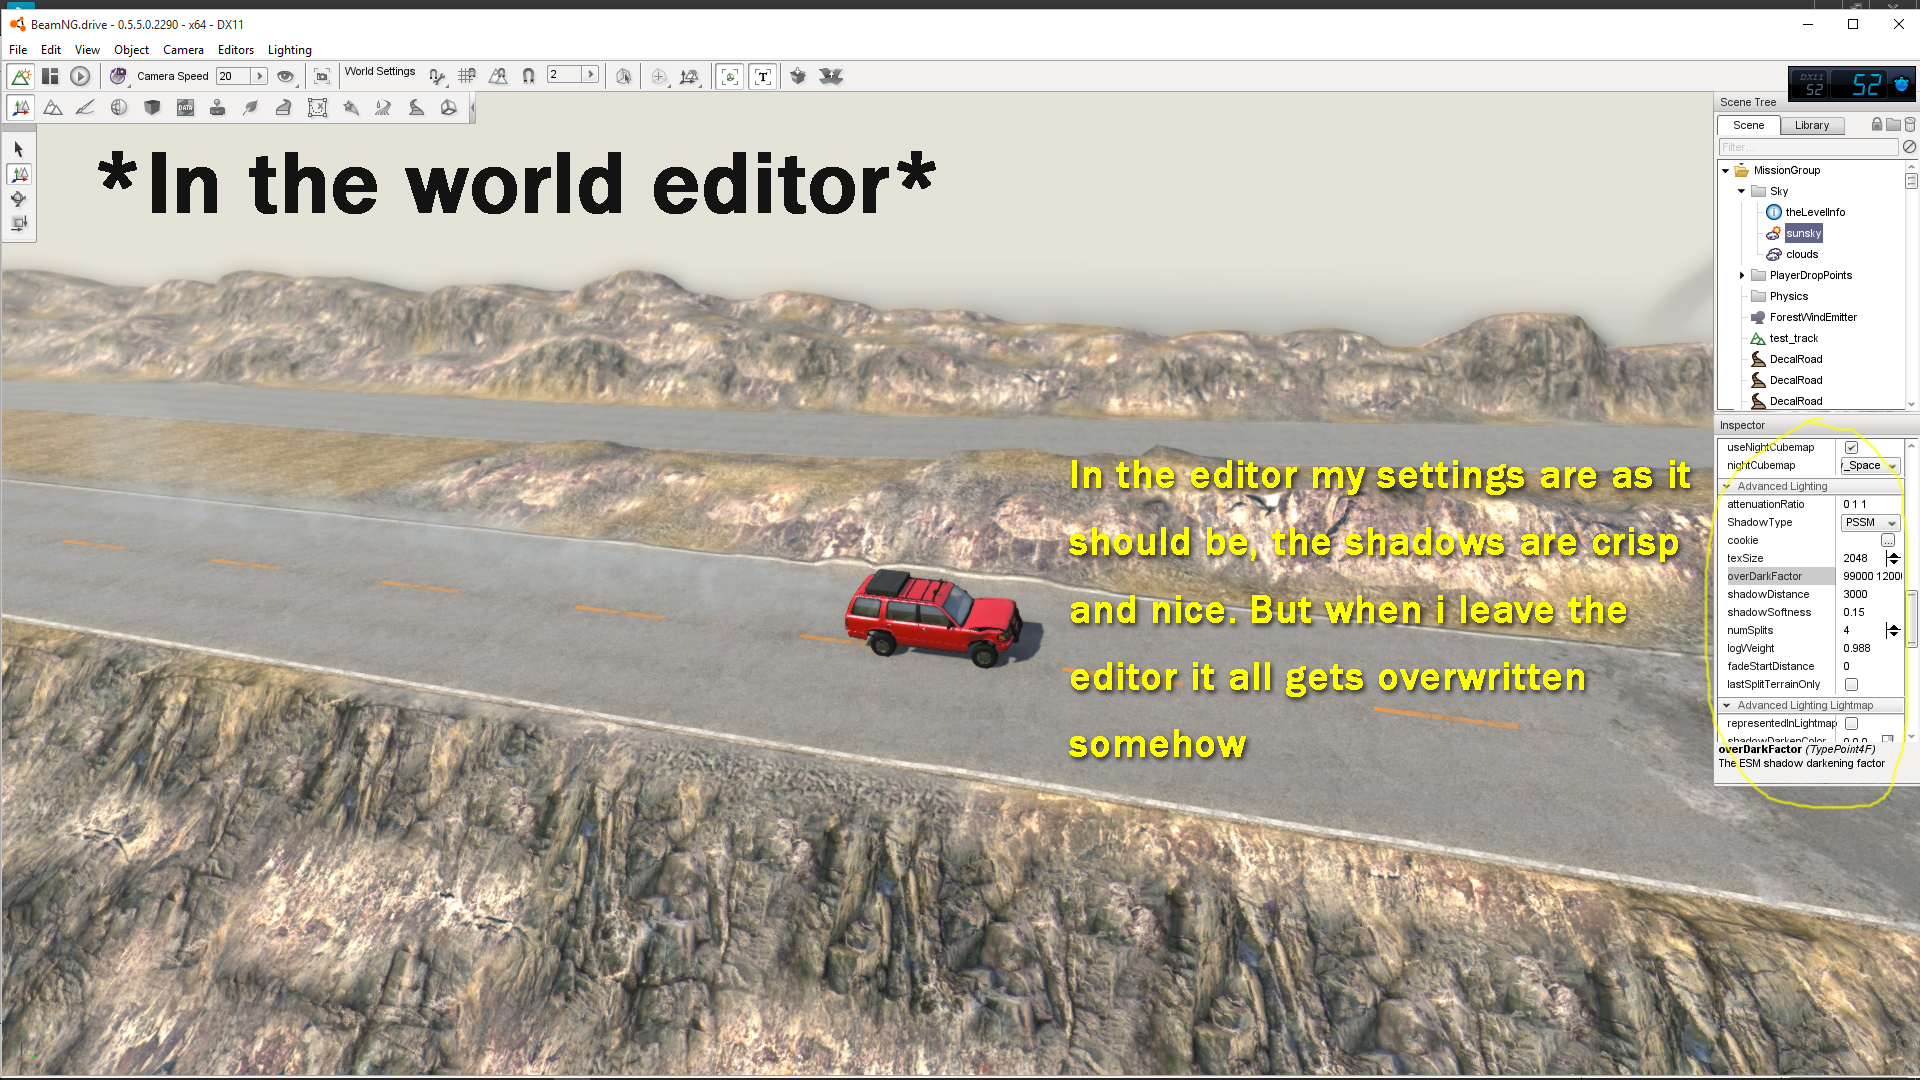1920x1080 pixels.
Task: Open camera type selector icon
Action: [118, 76]
